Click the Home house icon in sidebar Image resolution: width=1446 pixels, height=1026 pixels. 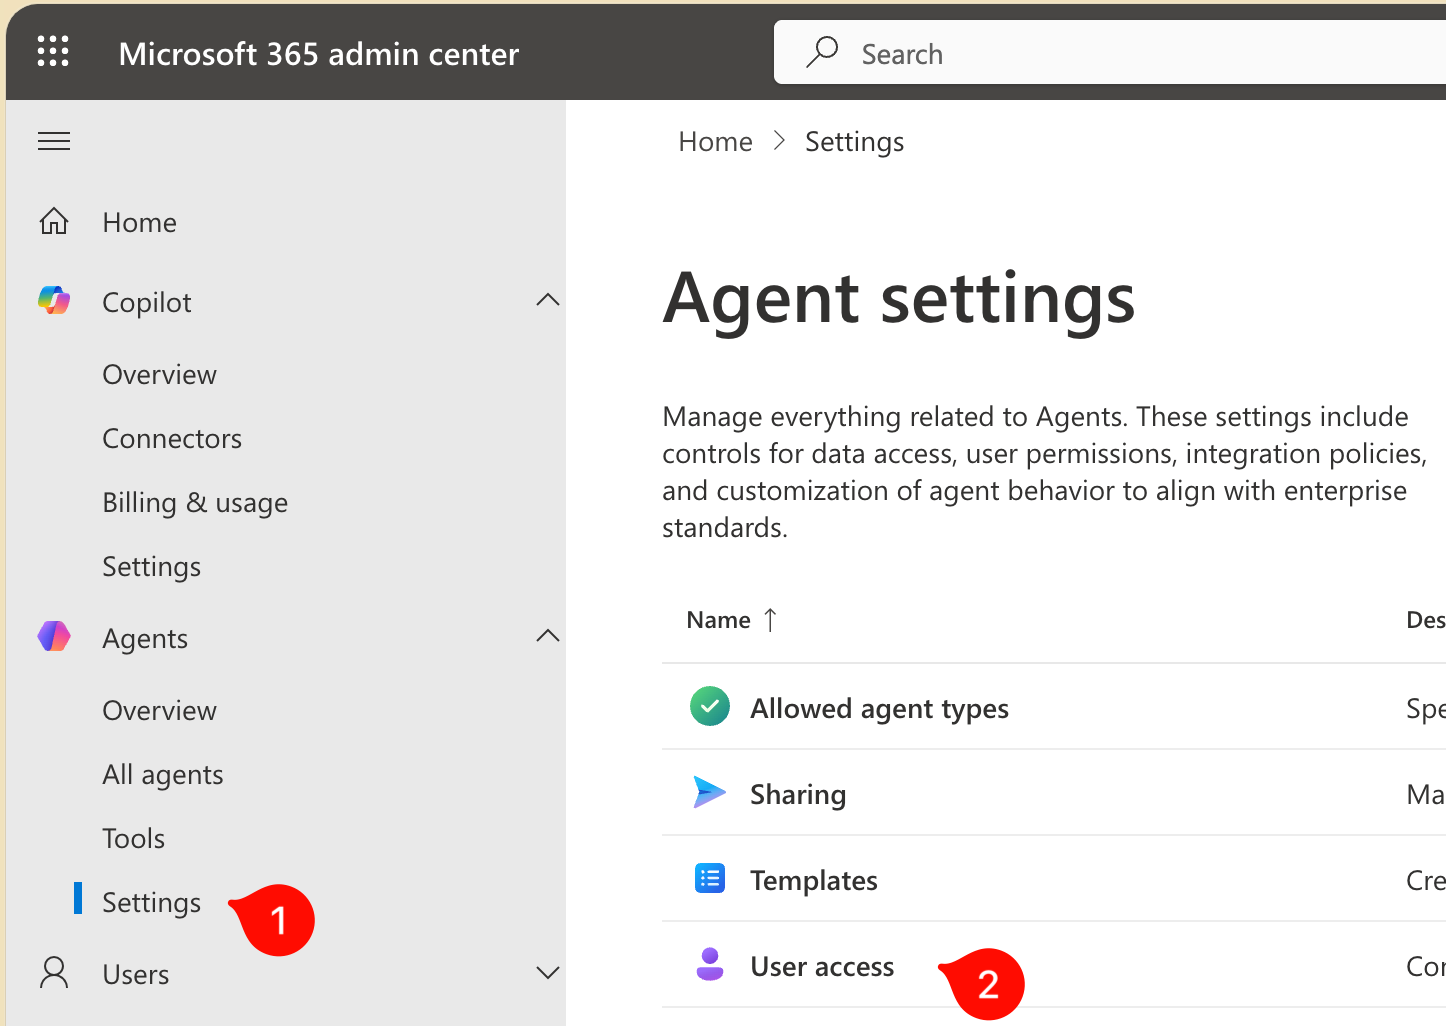[54, 221]
